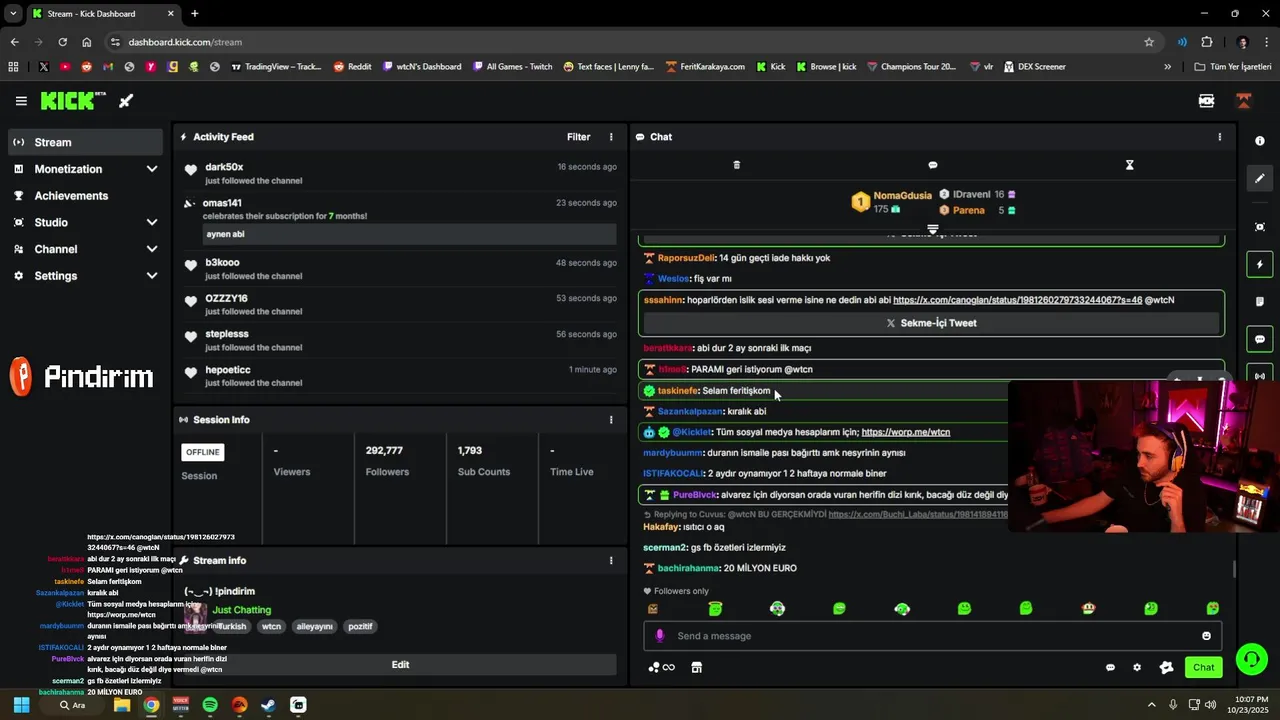Open the All Games - Twitch bookmark
The width and height of the screenshot is (1280, 720).
[512, 67]
